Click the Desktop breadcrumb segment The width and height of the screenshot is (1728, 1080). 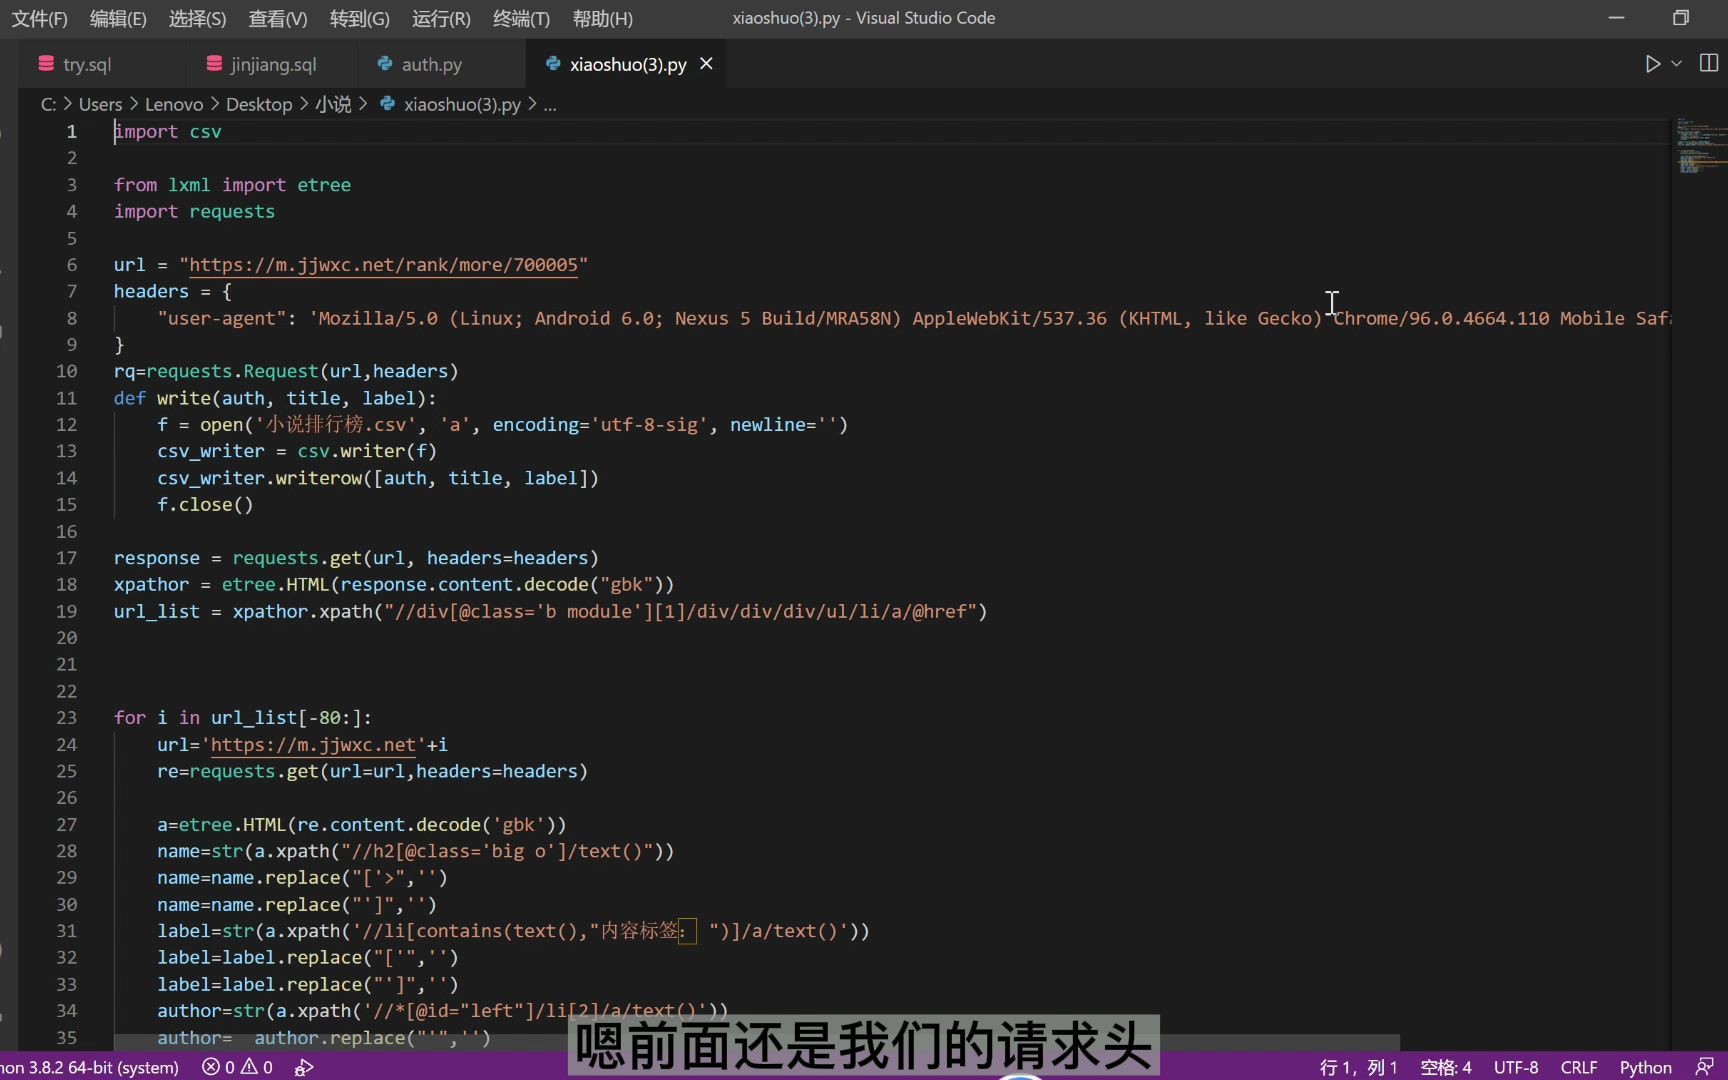tap(259, 104)
